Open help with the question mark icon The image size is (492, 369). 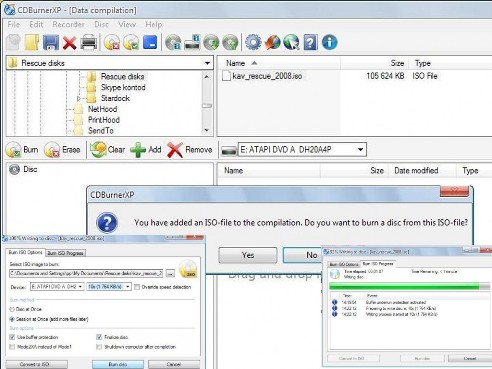click(x=310, y=43)
